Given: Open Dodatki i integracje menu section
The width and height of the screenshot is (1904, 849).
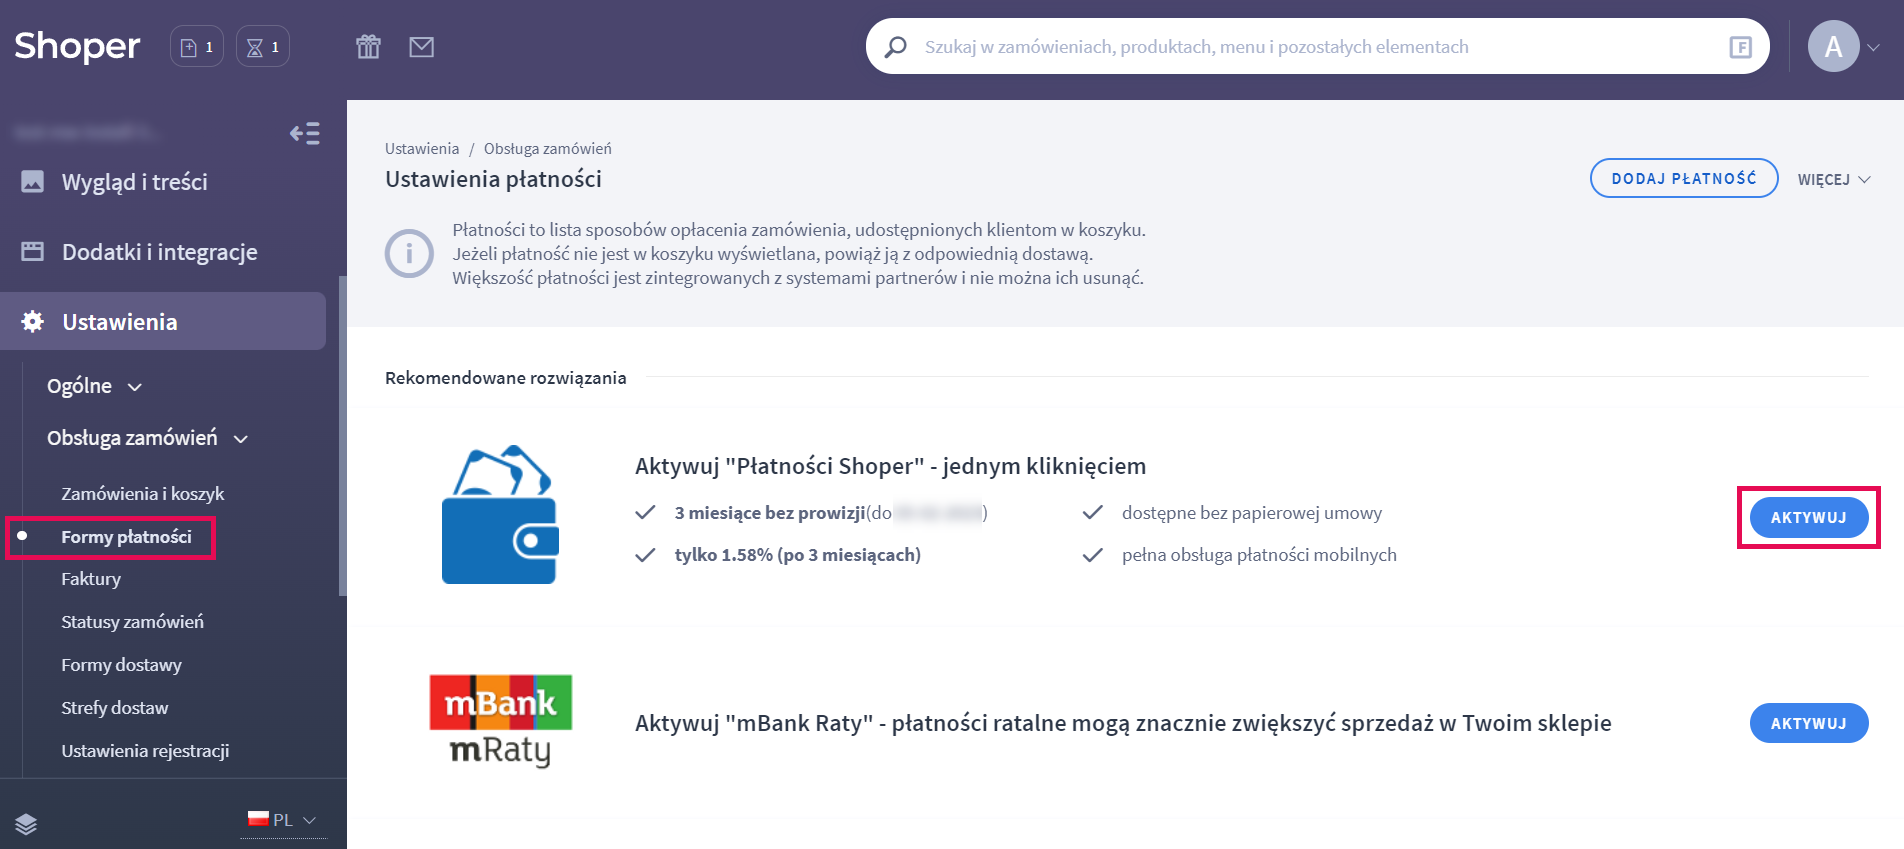Looking at the screenshot, I should pos(160,252).
